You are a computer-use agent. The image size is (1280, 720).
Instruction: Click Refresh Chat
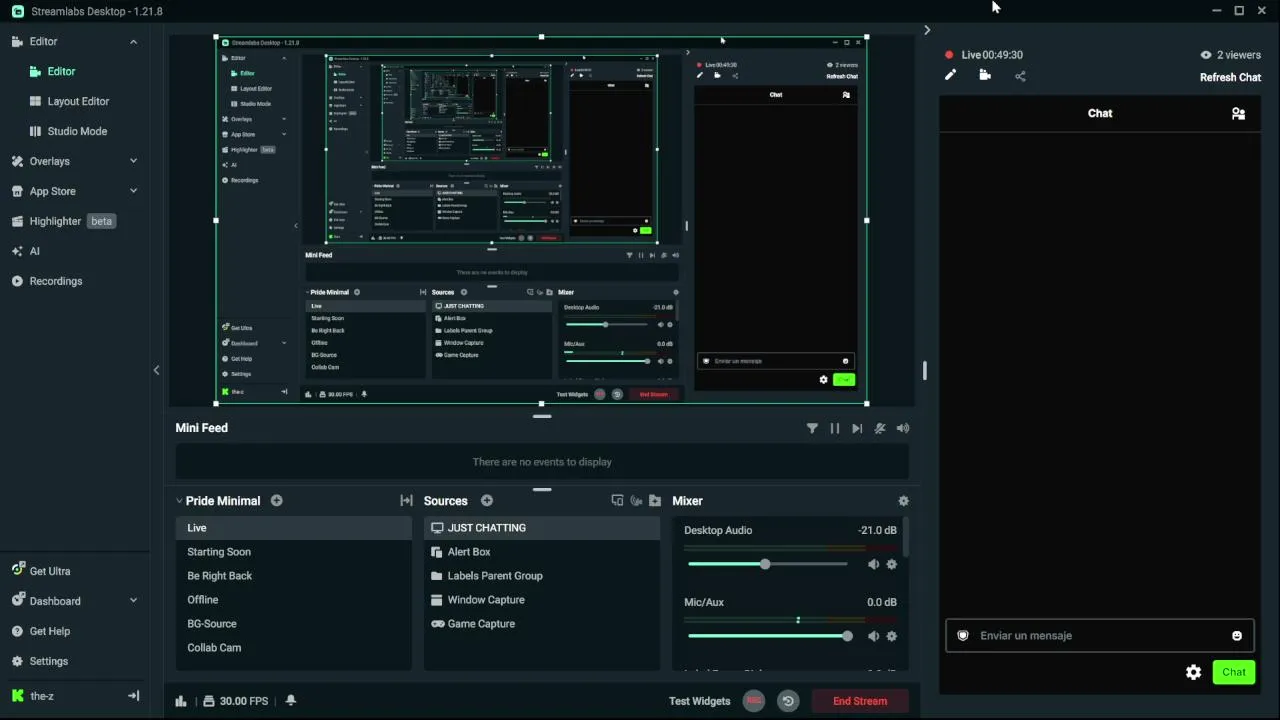click(1230, 77)
